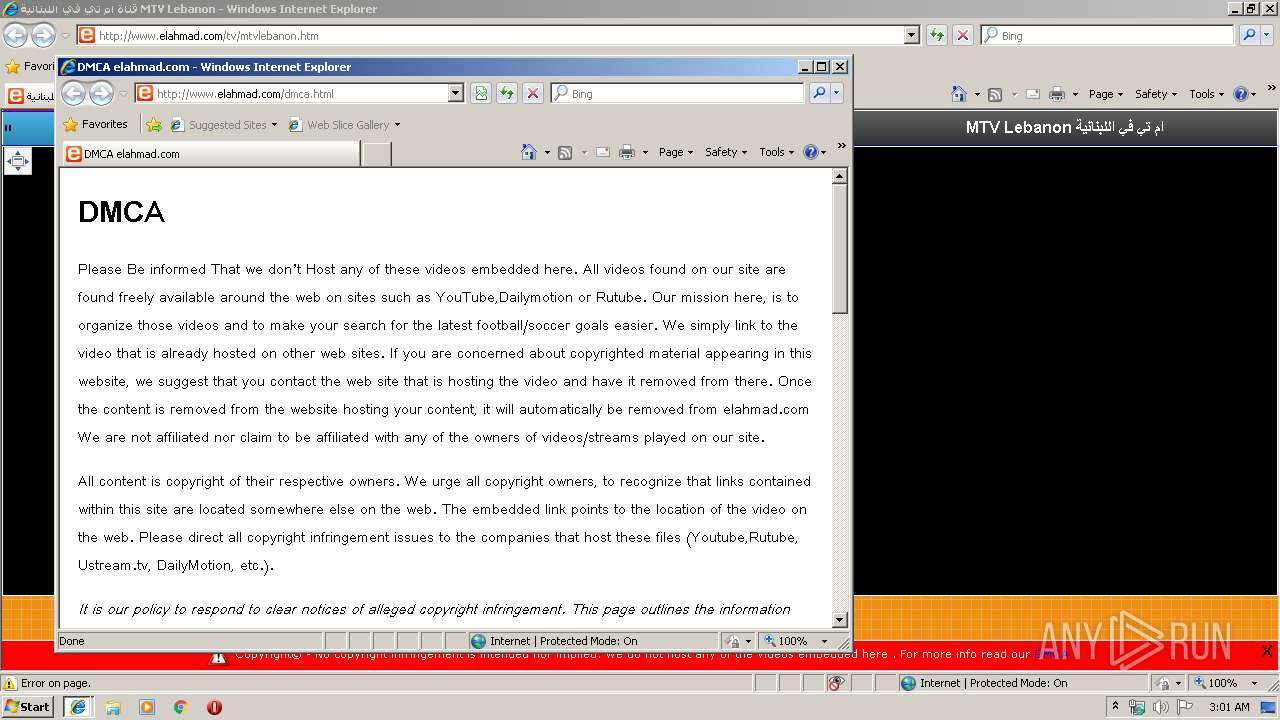
Task: Click Home icon in MTV Lebanon window
Action: pos(959,94)
